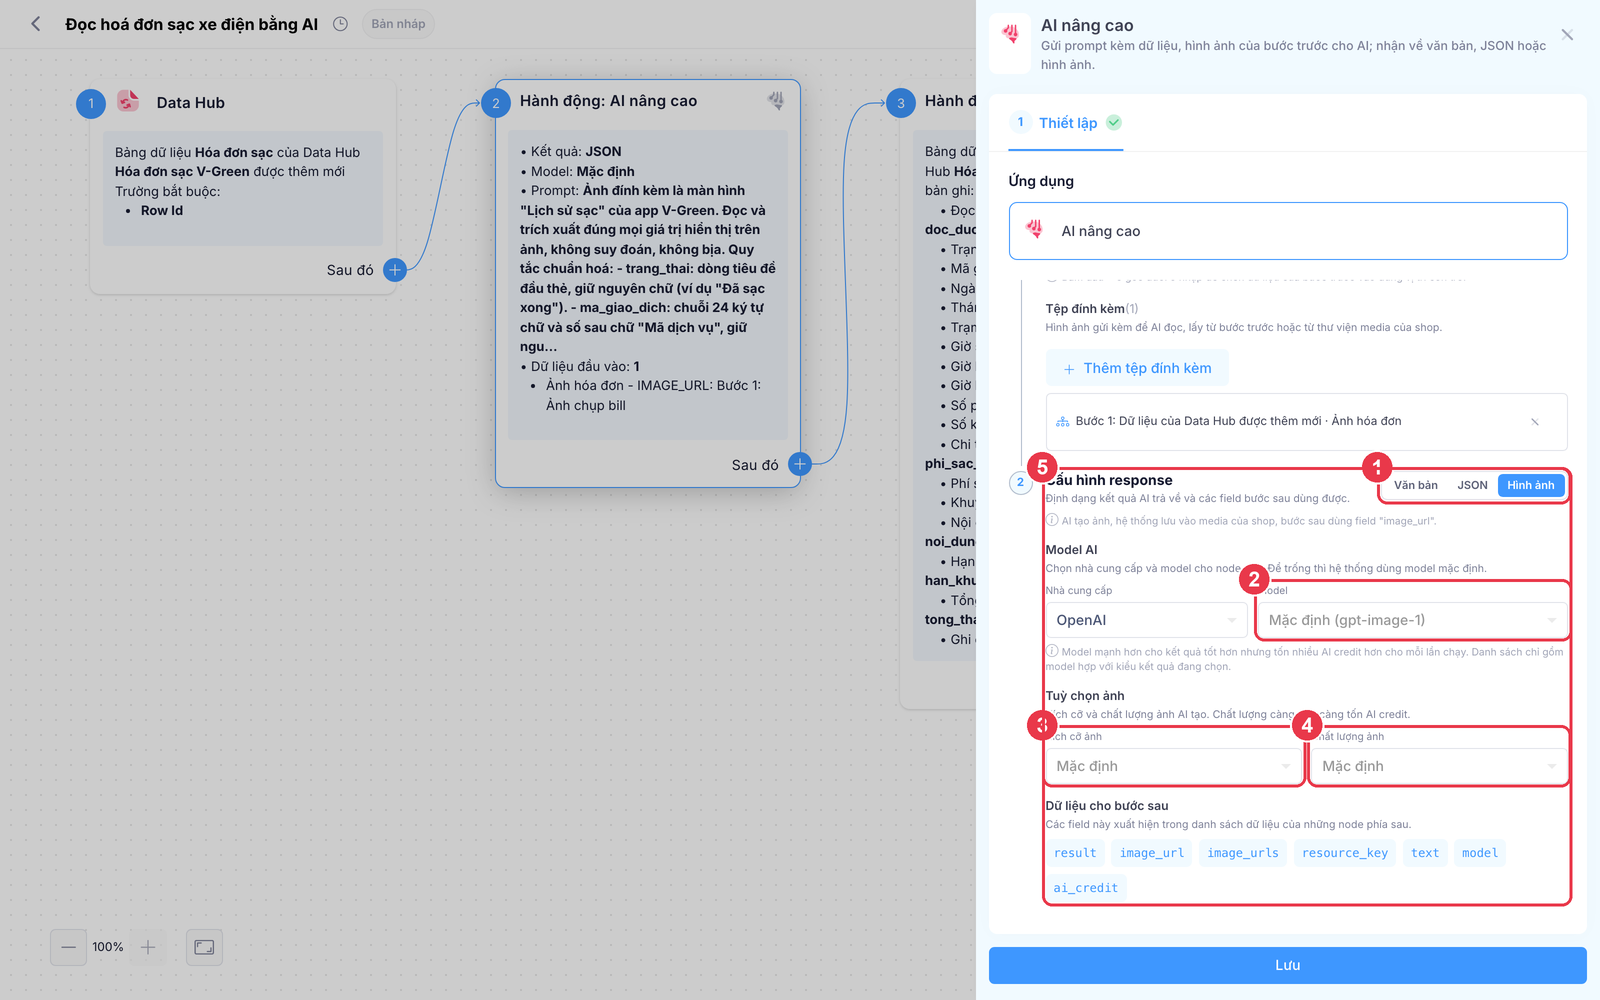Zoom in the workflow canvas

point(148,947)
